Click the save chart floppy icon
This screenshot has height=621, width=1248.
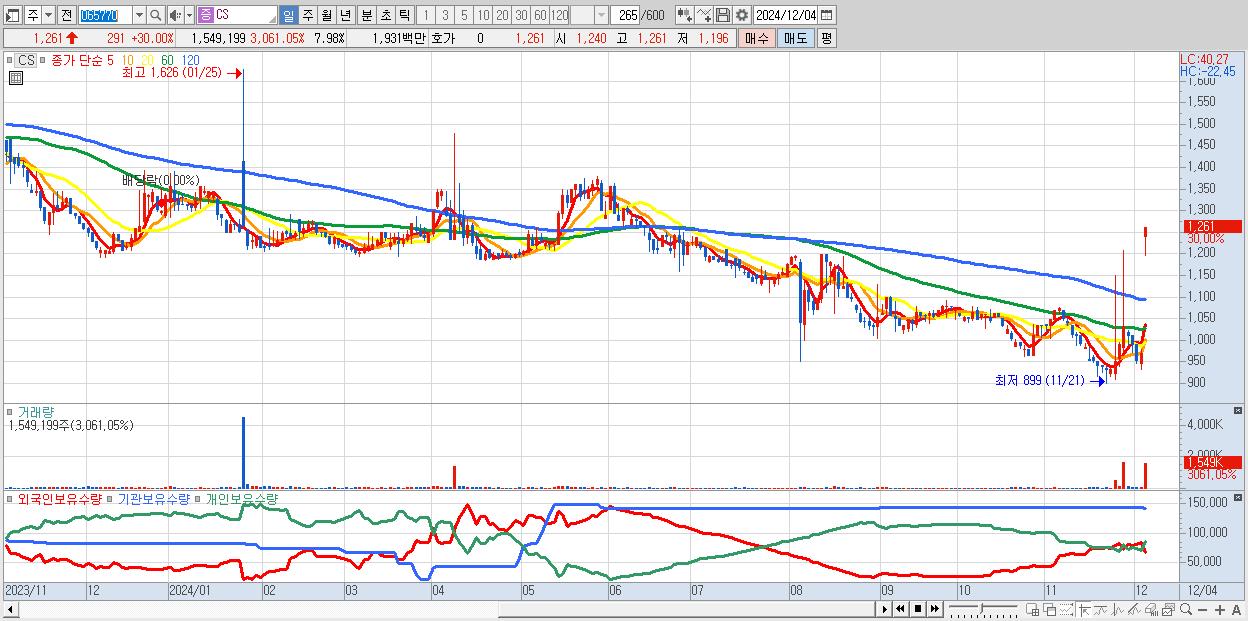tap(722, 15)
